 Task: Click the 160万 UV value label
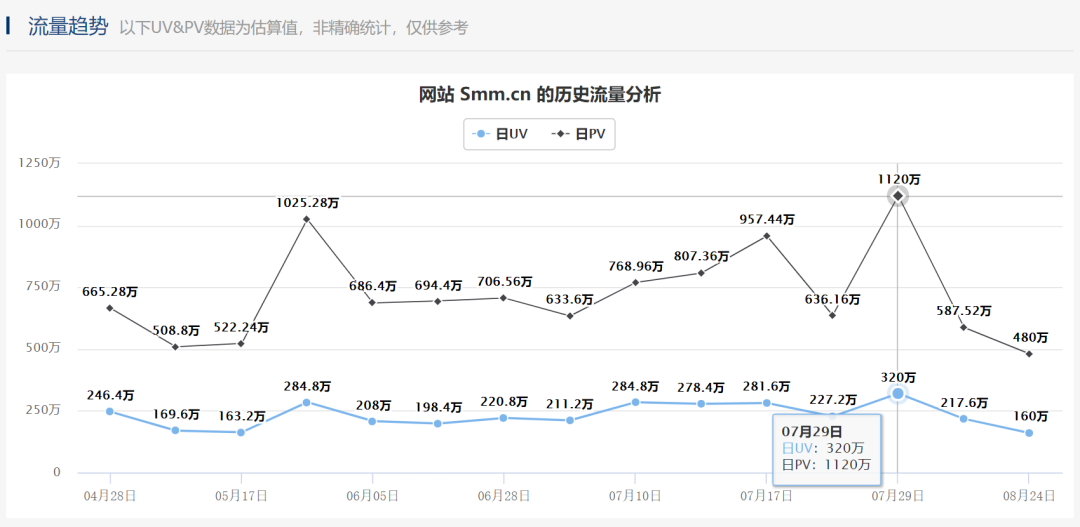1030,417
